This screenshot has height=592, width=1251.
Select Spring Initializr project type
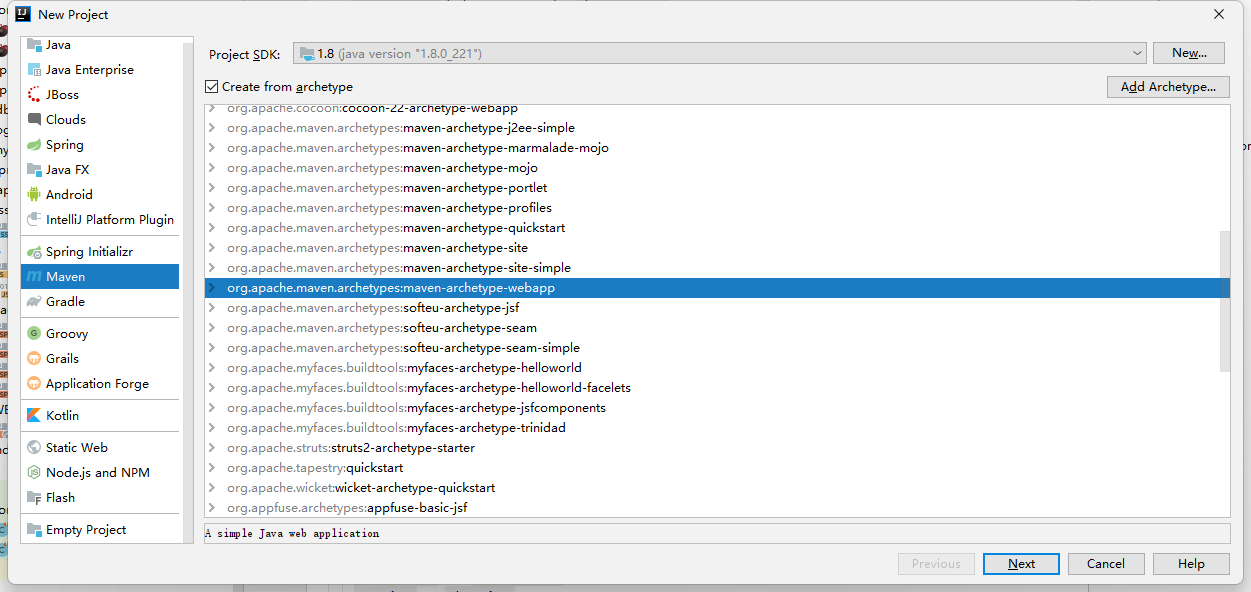click(100, 252)
